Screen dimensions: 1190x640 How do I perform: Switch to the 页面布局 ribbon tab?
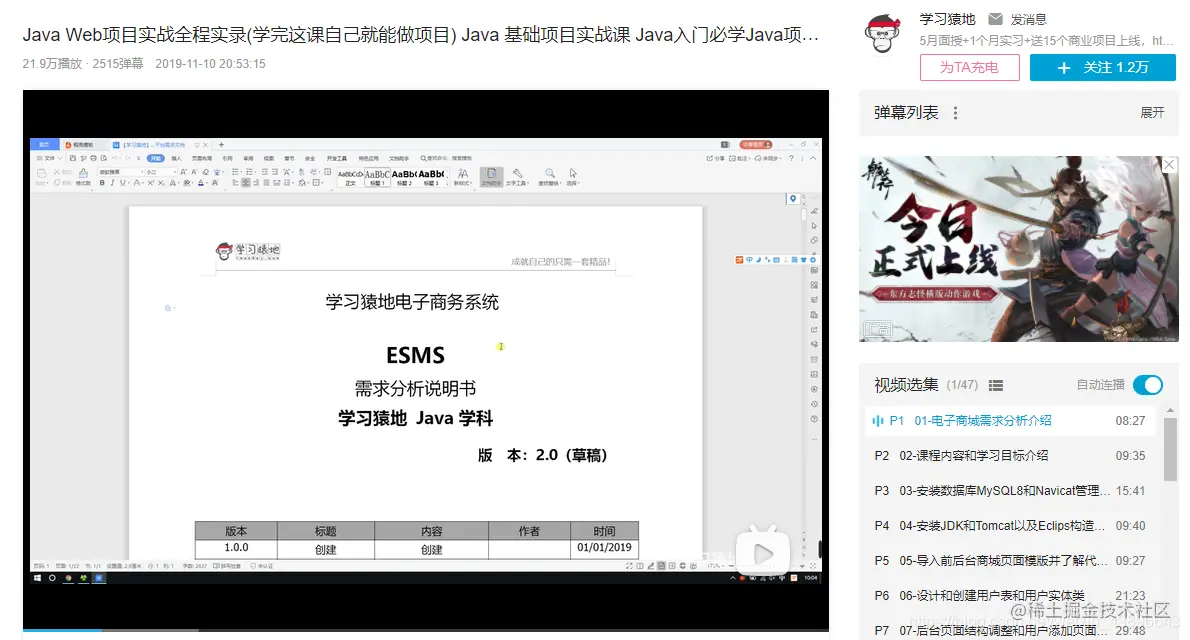pos(202,159)
